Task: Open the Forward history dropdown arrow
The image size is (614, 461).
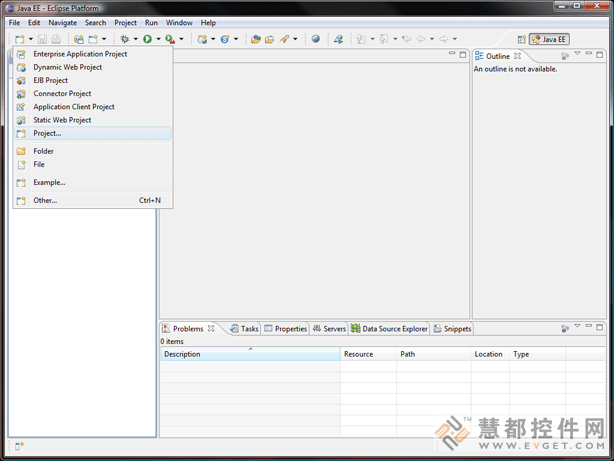Action: (455, 39)
